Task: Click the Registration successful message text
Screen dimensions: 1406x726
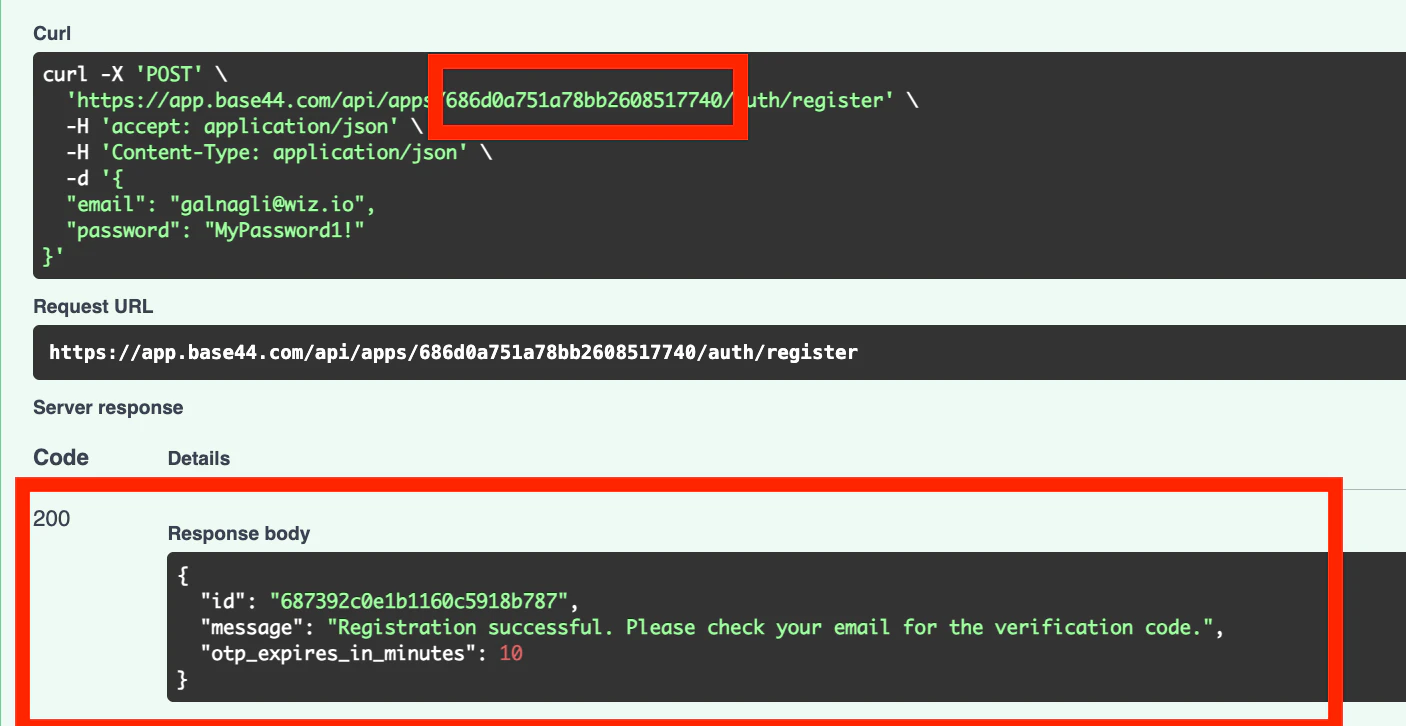Action: 772,627
